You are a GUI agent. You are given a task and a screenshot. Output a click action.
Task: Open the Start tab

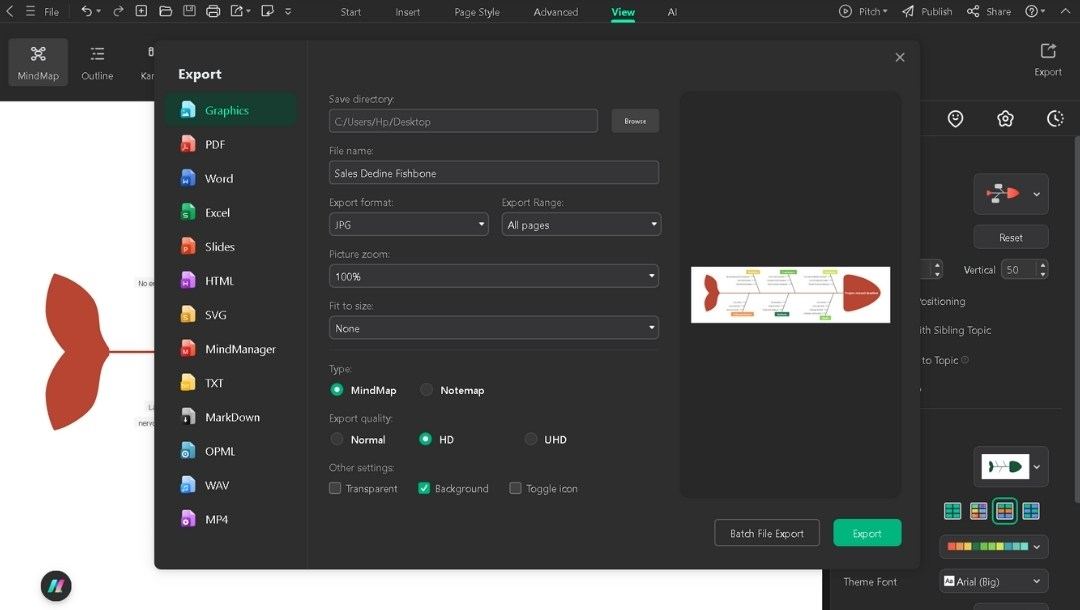point(351,12)
